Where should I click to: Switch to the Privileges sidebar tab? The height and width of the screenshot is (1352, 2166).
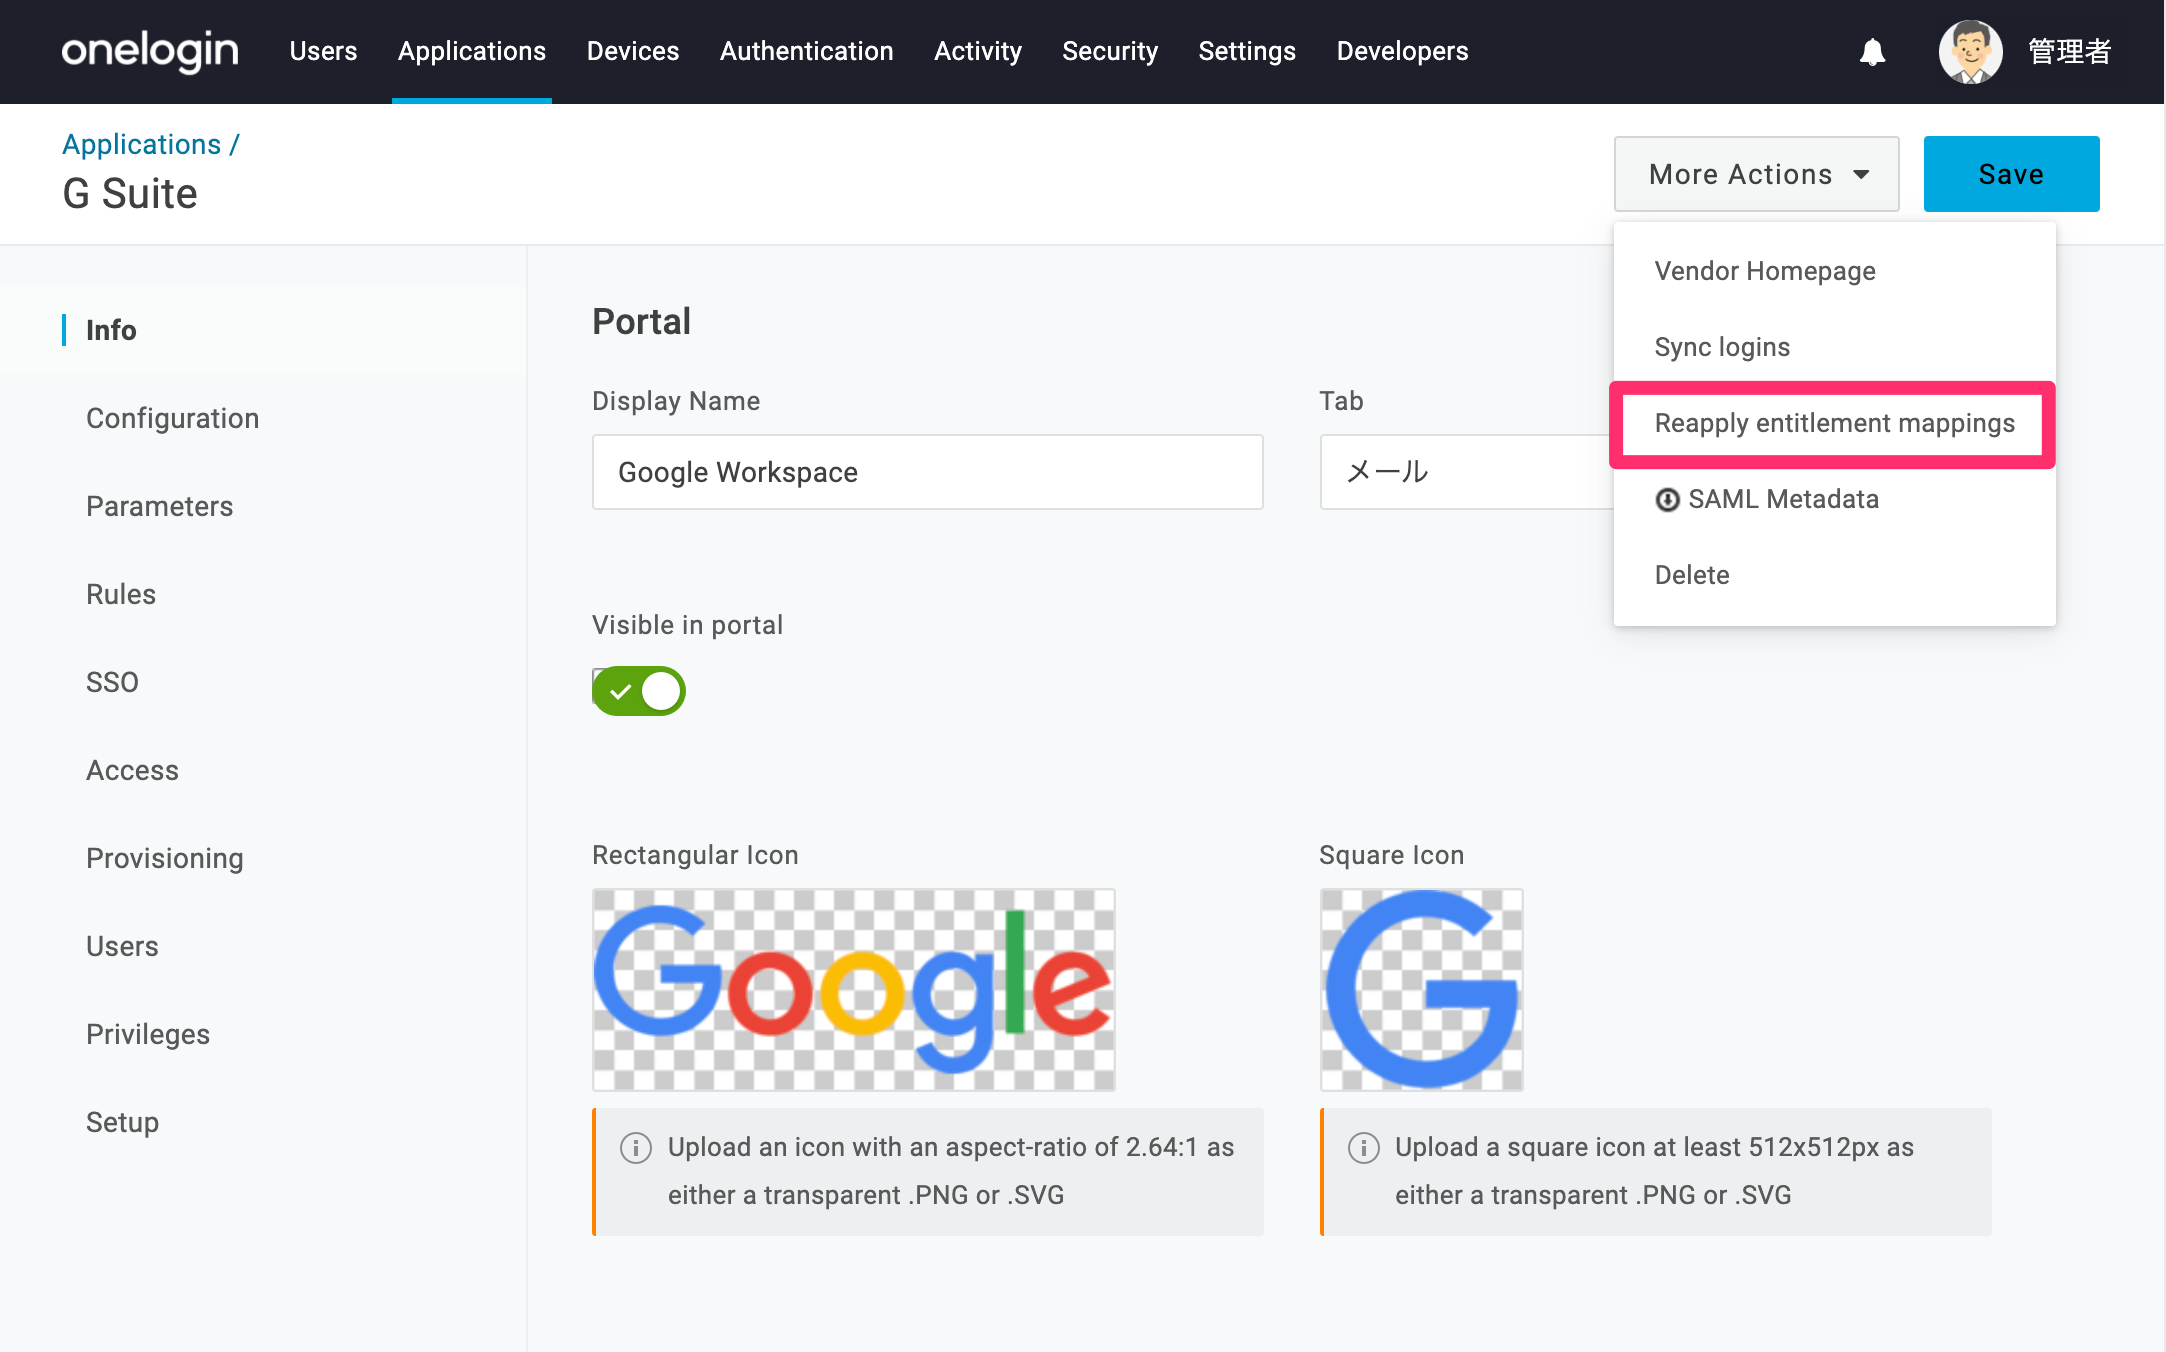[x=148, y=1034]
